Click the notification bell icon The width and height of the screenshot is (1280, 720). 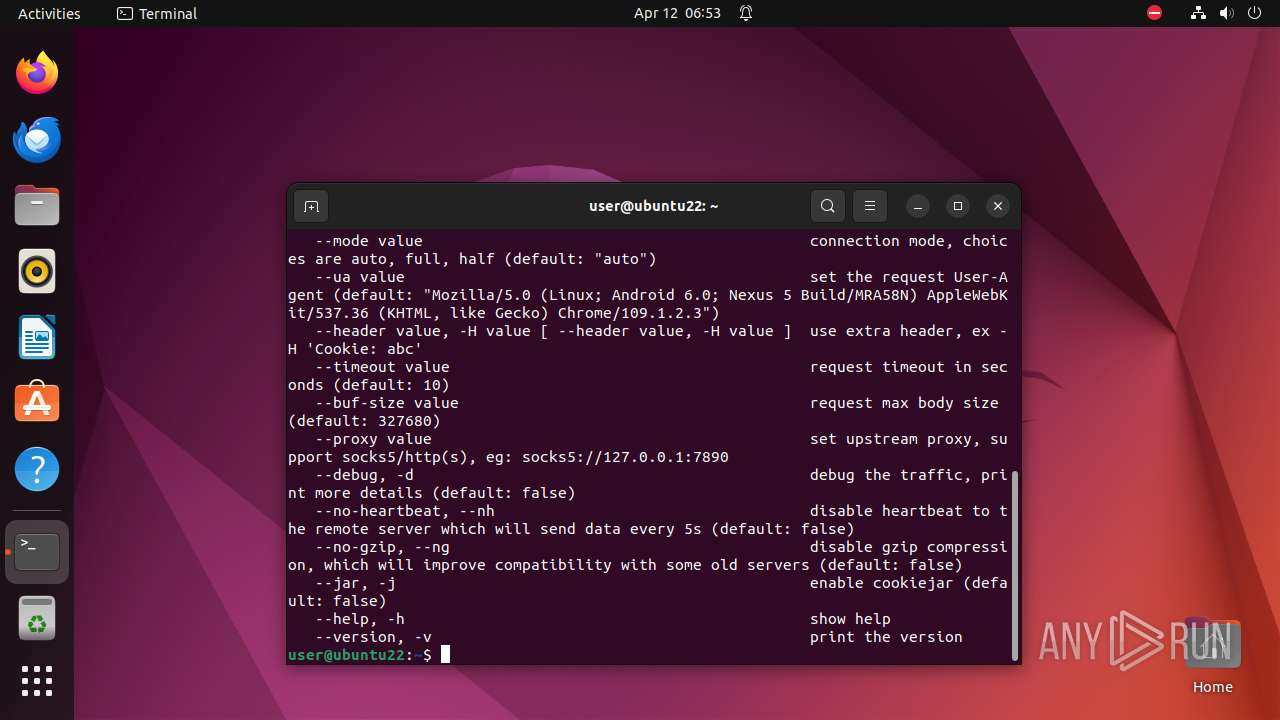(x=746, y=13)
